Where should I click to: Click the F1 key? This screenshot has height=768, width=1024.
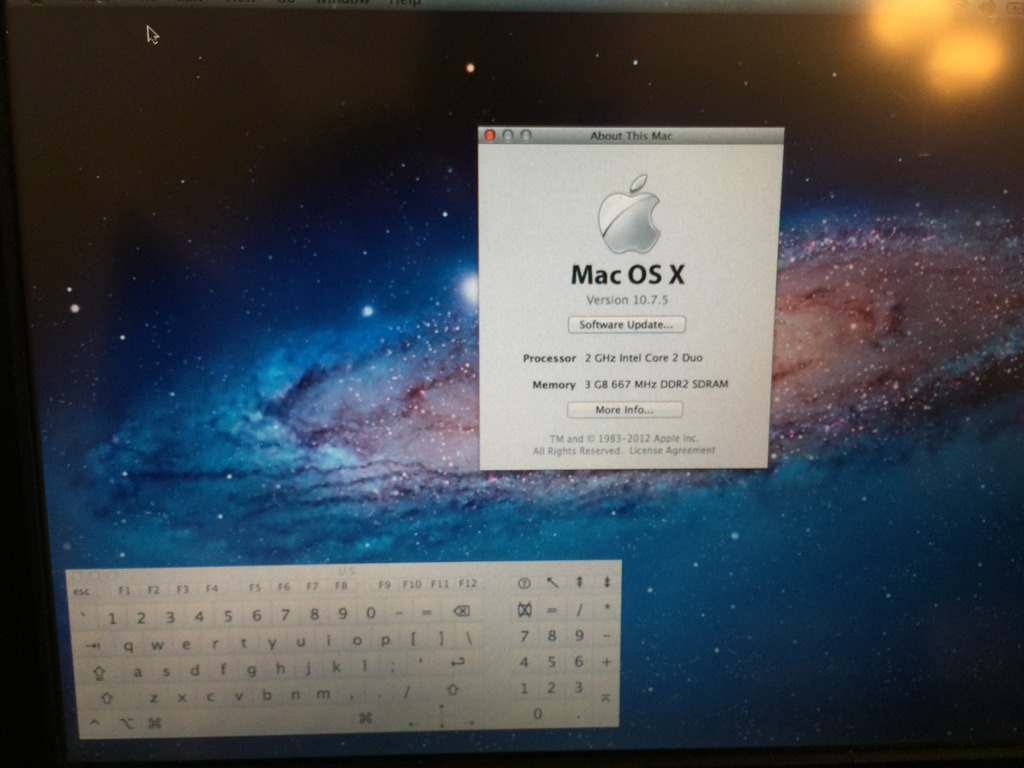point(125,590)
